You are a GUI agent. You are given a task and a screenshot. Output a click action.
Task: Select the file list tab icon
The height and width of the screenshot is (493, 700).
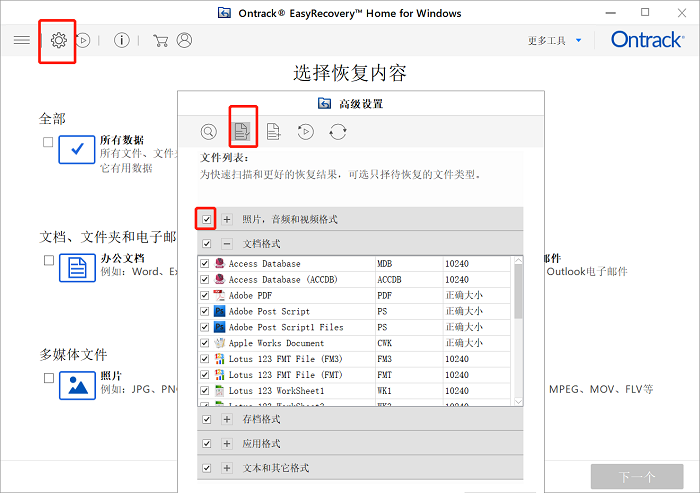(241, 131)
